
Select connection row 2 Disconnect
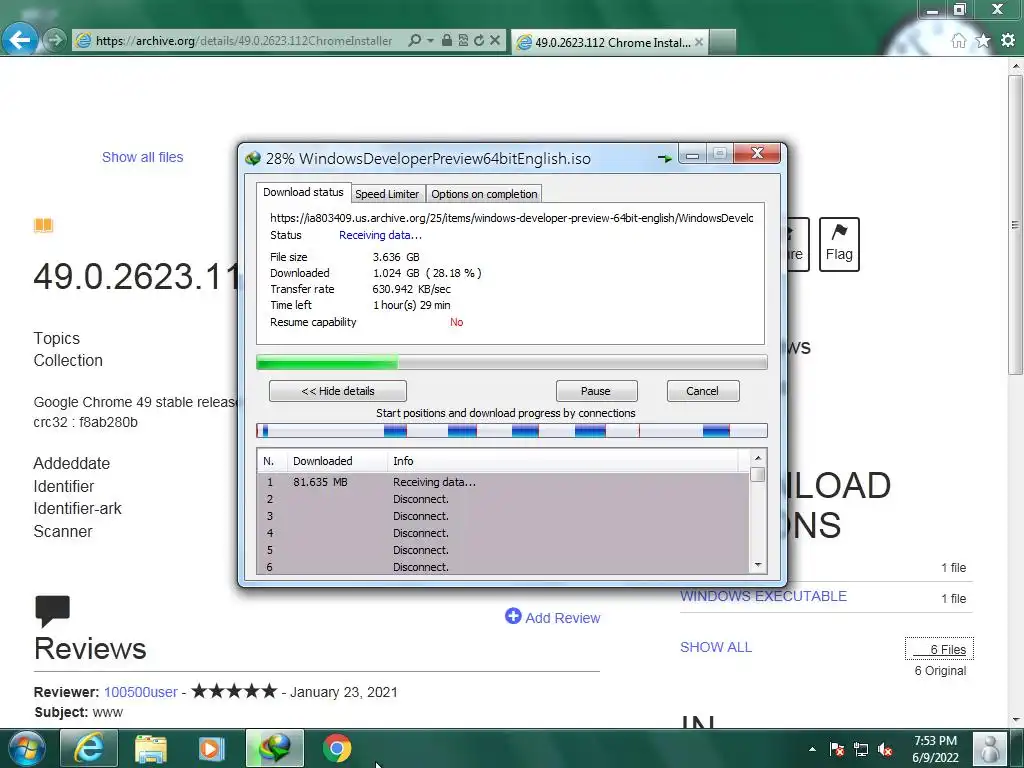coord(503,499)
